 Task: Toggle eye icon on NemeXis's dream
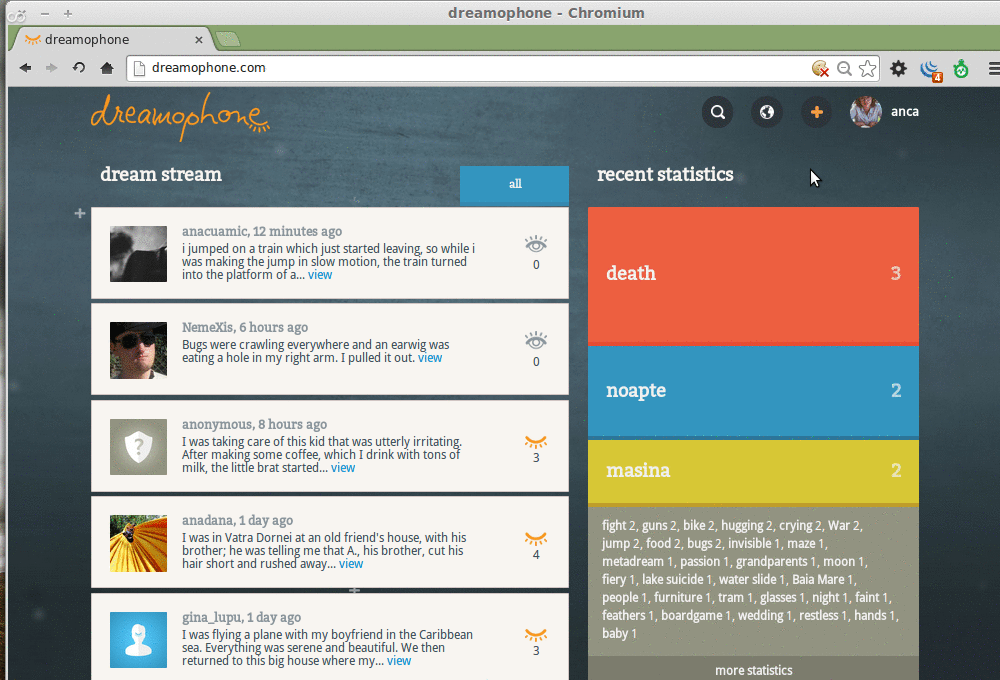pyautogui.click(x=536, y=341)
